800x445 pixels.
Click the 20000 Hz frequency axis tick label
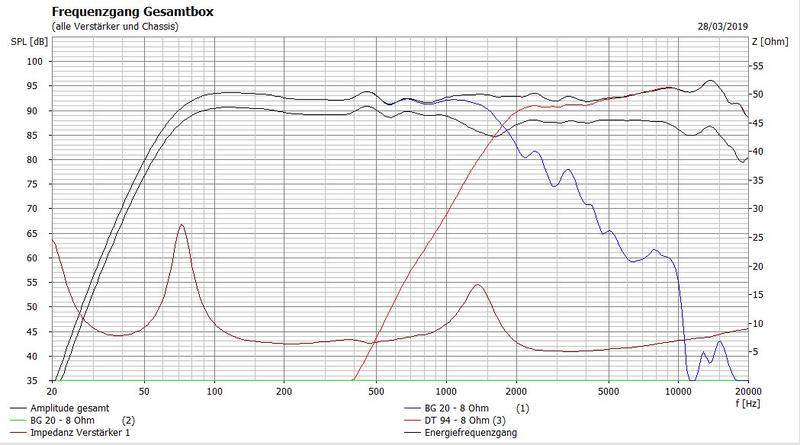click(x=748, y=391)
